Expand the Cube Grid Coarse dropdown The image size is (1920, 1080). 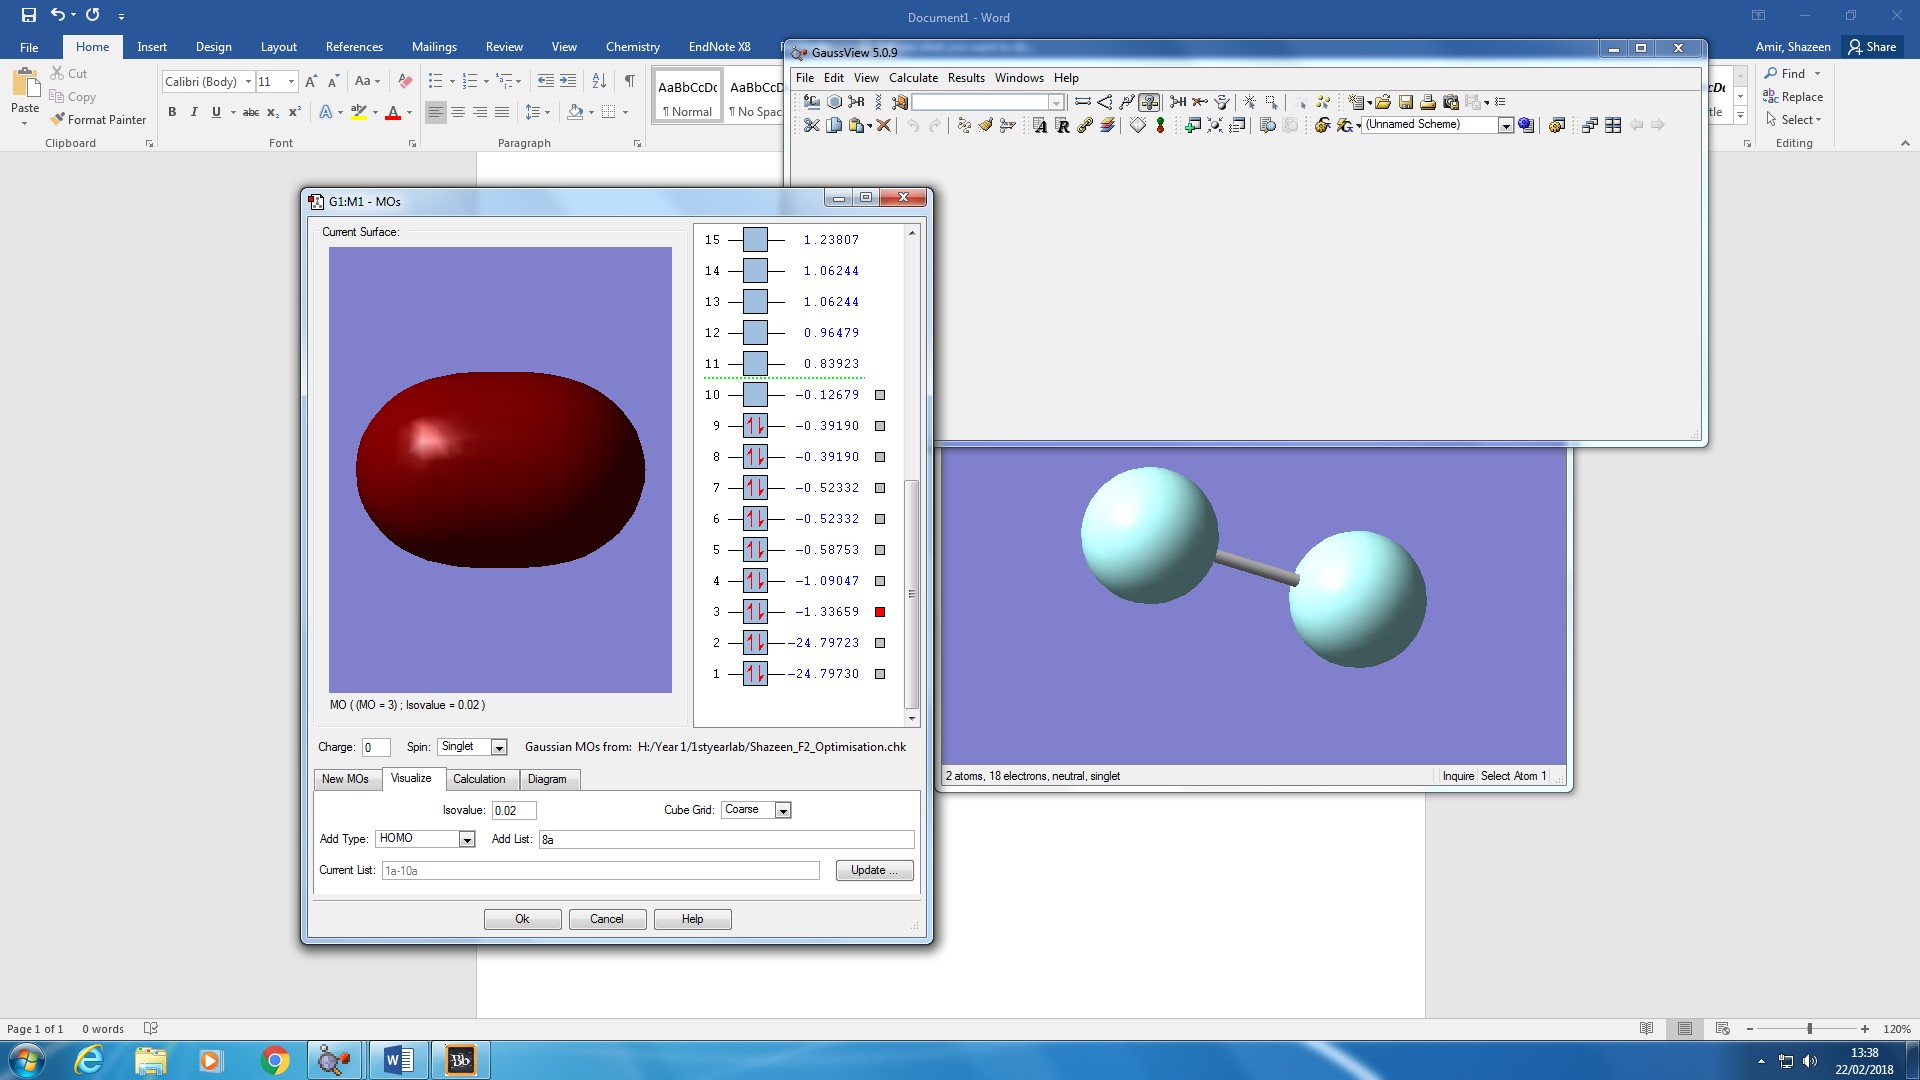coord(783,810)
